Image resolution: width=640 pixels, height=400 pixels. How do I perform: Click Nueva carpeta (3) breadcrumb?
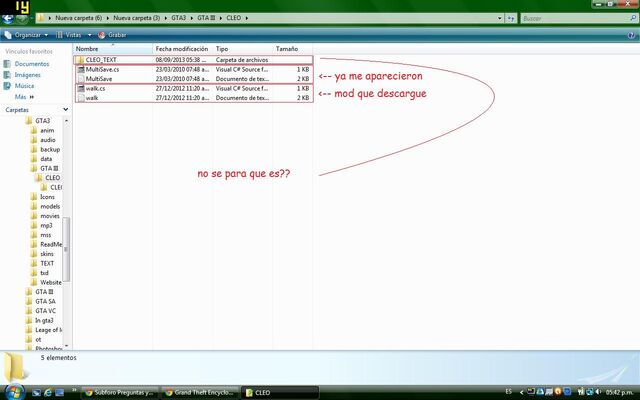point(136,18)
